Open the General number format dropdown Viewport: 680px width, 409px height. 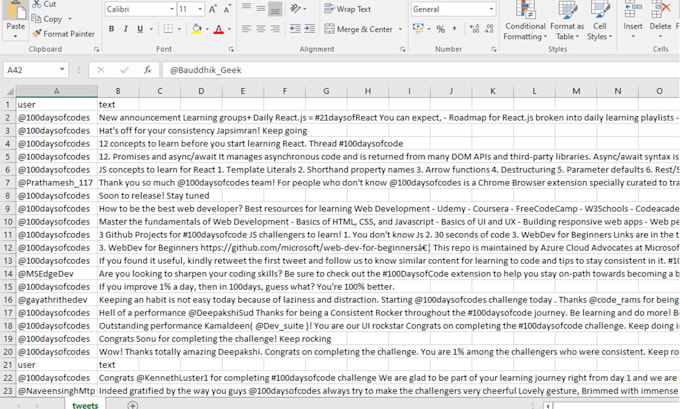tap(491, 9)
